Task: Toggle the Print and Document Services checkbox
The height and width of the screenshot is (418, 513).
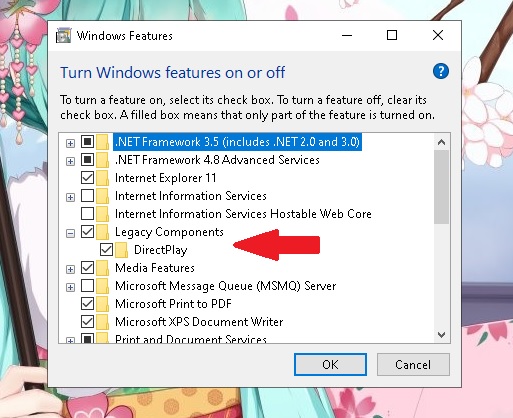Action: click(87, 339)
